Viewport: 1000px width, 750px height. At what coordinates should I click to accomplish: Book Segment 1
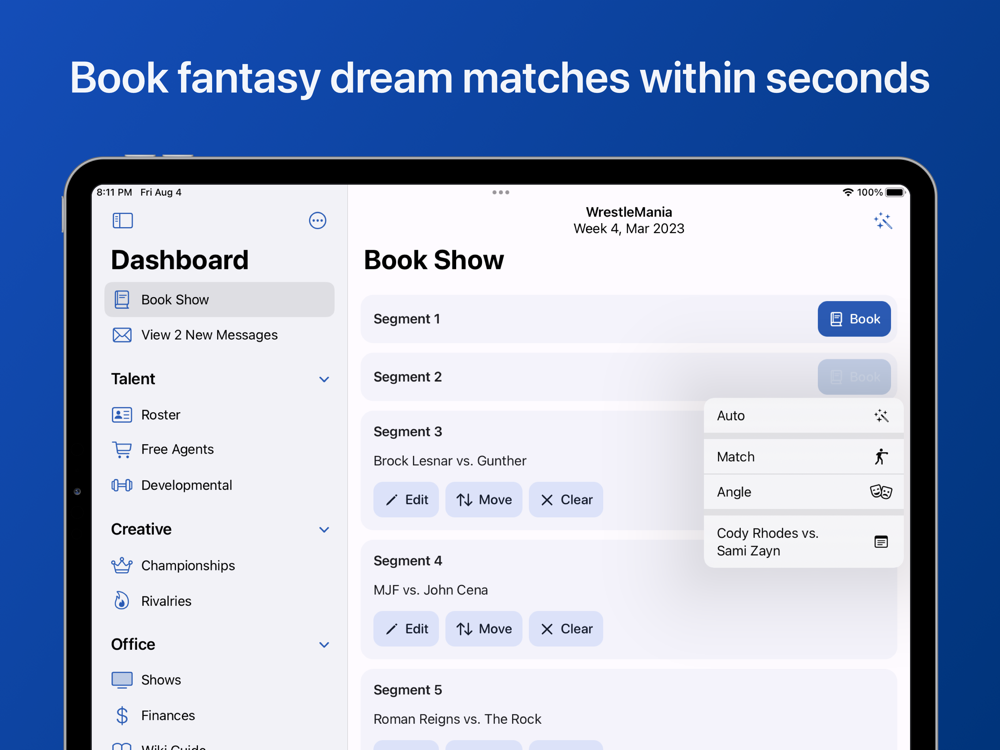pos(854,319)
